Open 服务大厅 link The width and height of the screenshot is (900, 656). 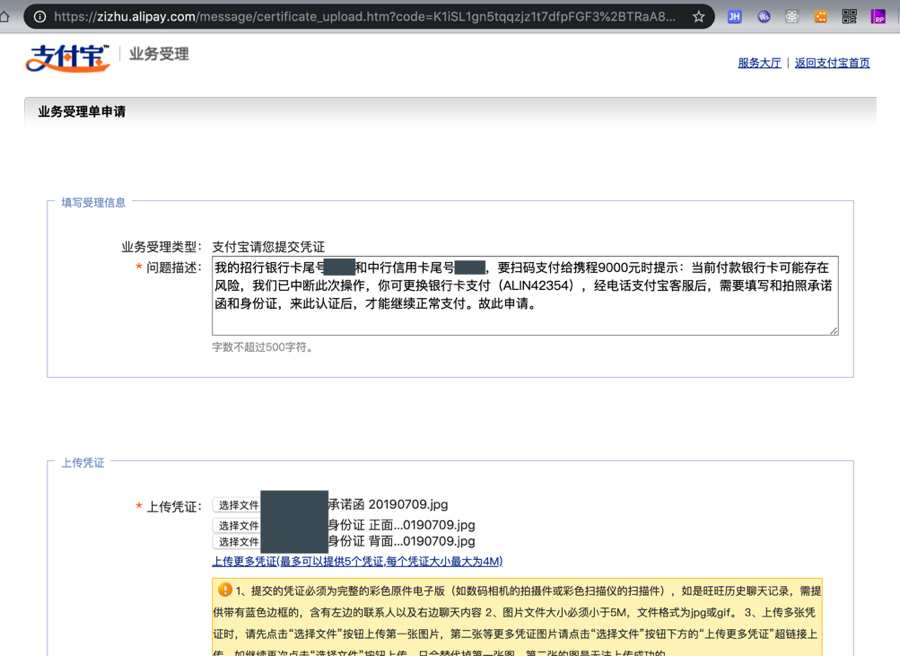pos(759,63)
